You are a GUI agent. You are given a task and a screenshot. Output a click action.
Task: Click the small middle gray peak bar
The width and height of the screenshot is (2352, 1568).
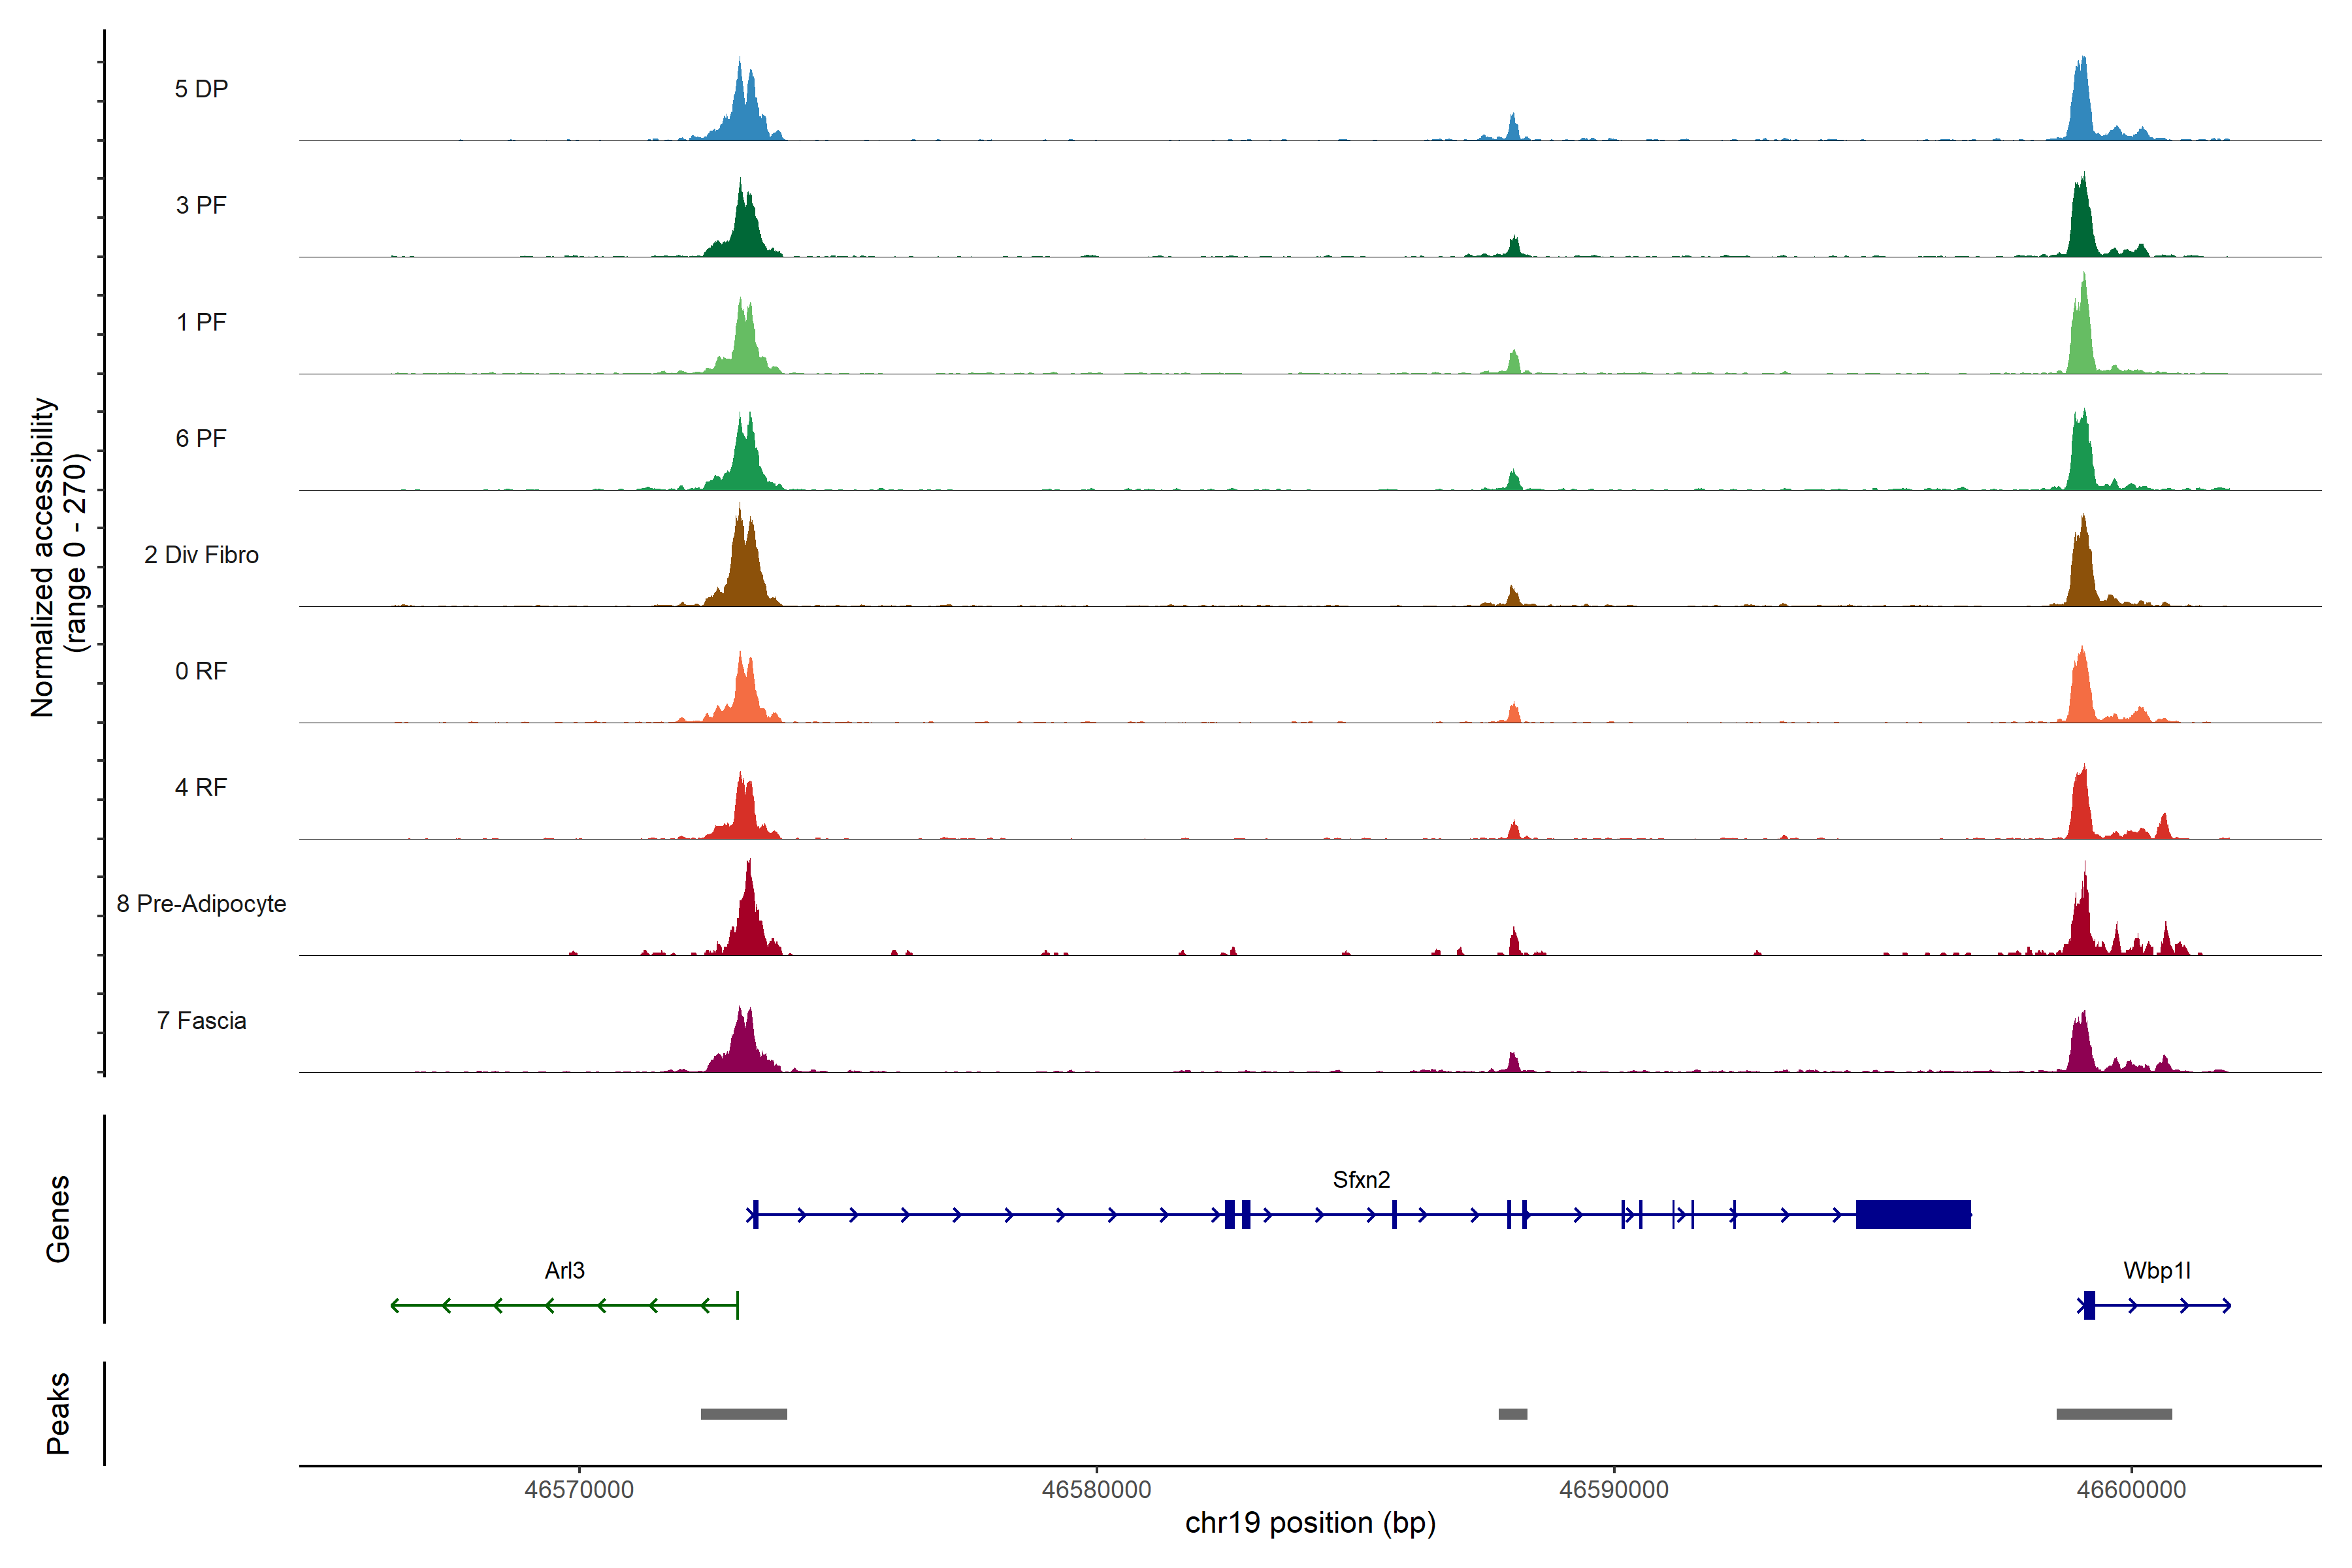tap(1512, 1414)
